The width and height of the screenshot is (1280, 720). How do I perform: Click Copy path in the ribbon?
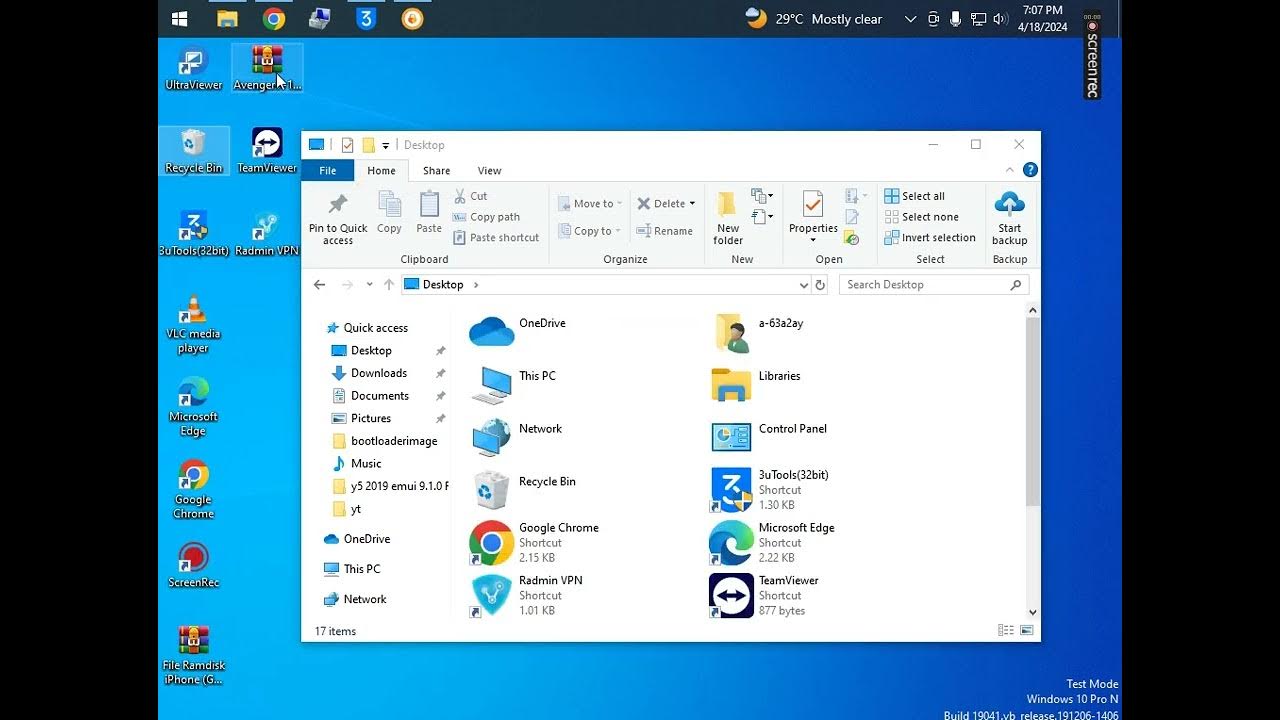(x=486, y=217)
